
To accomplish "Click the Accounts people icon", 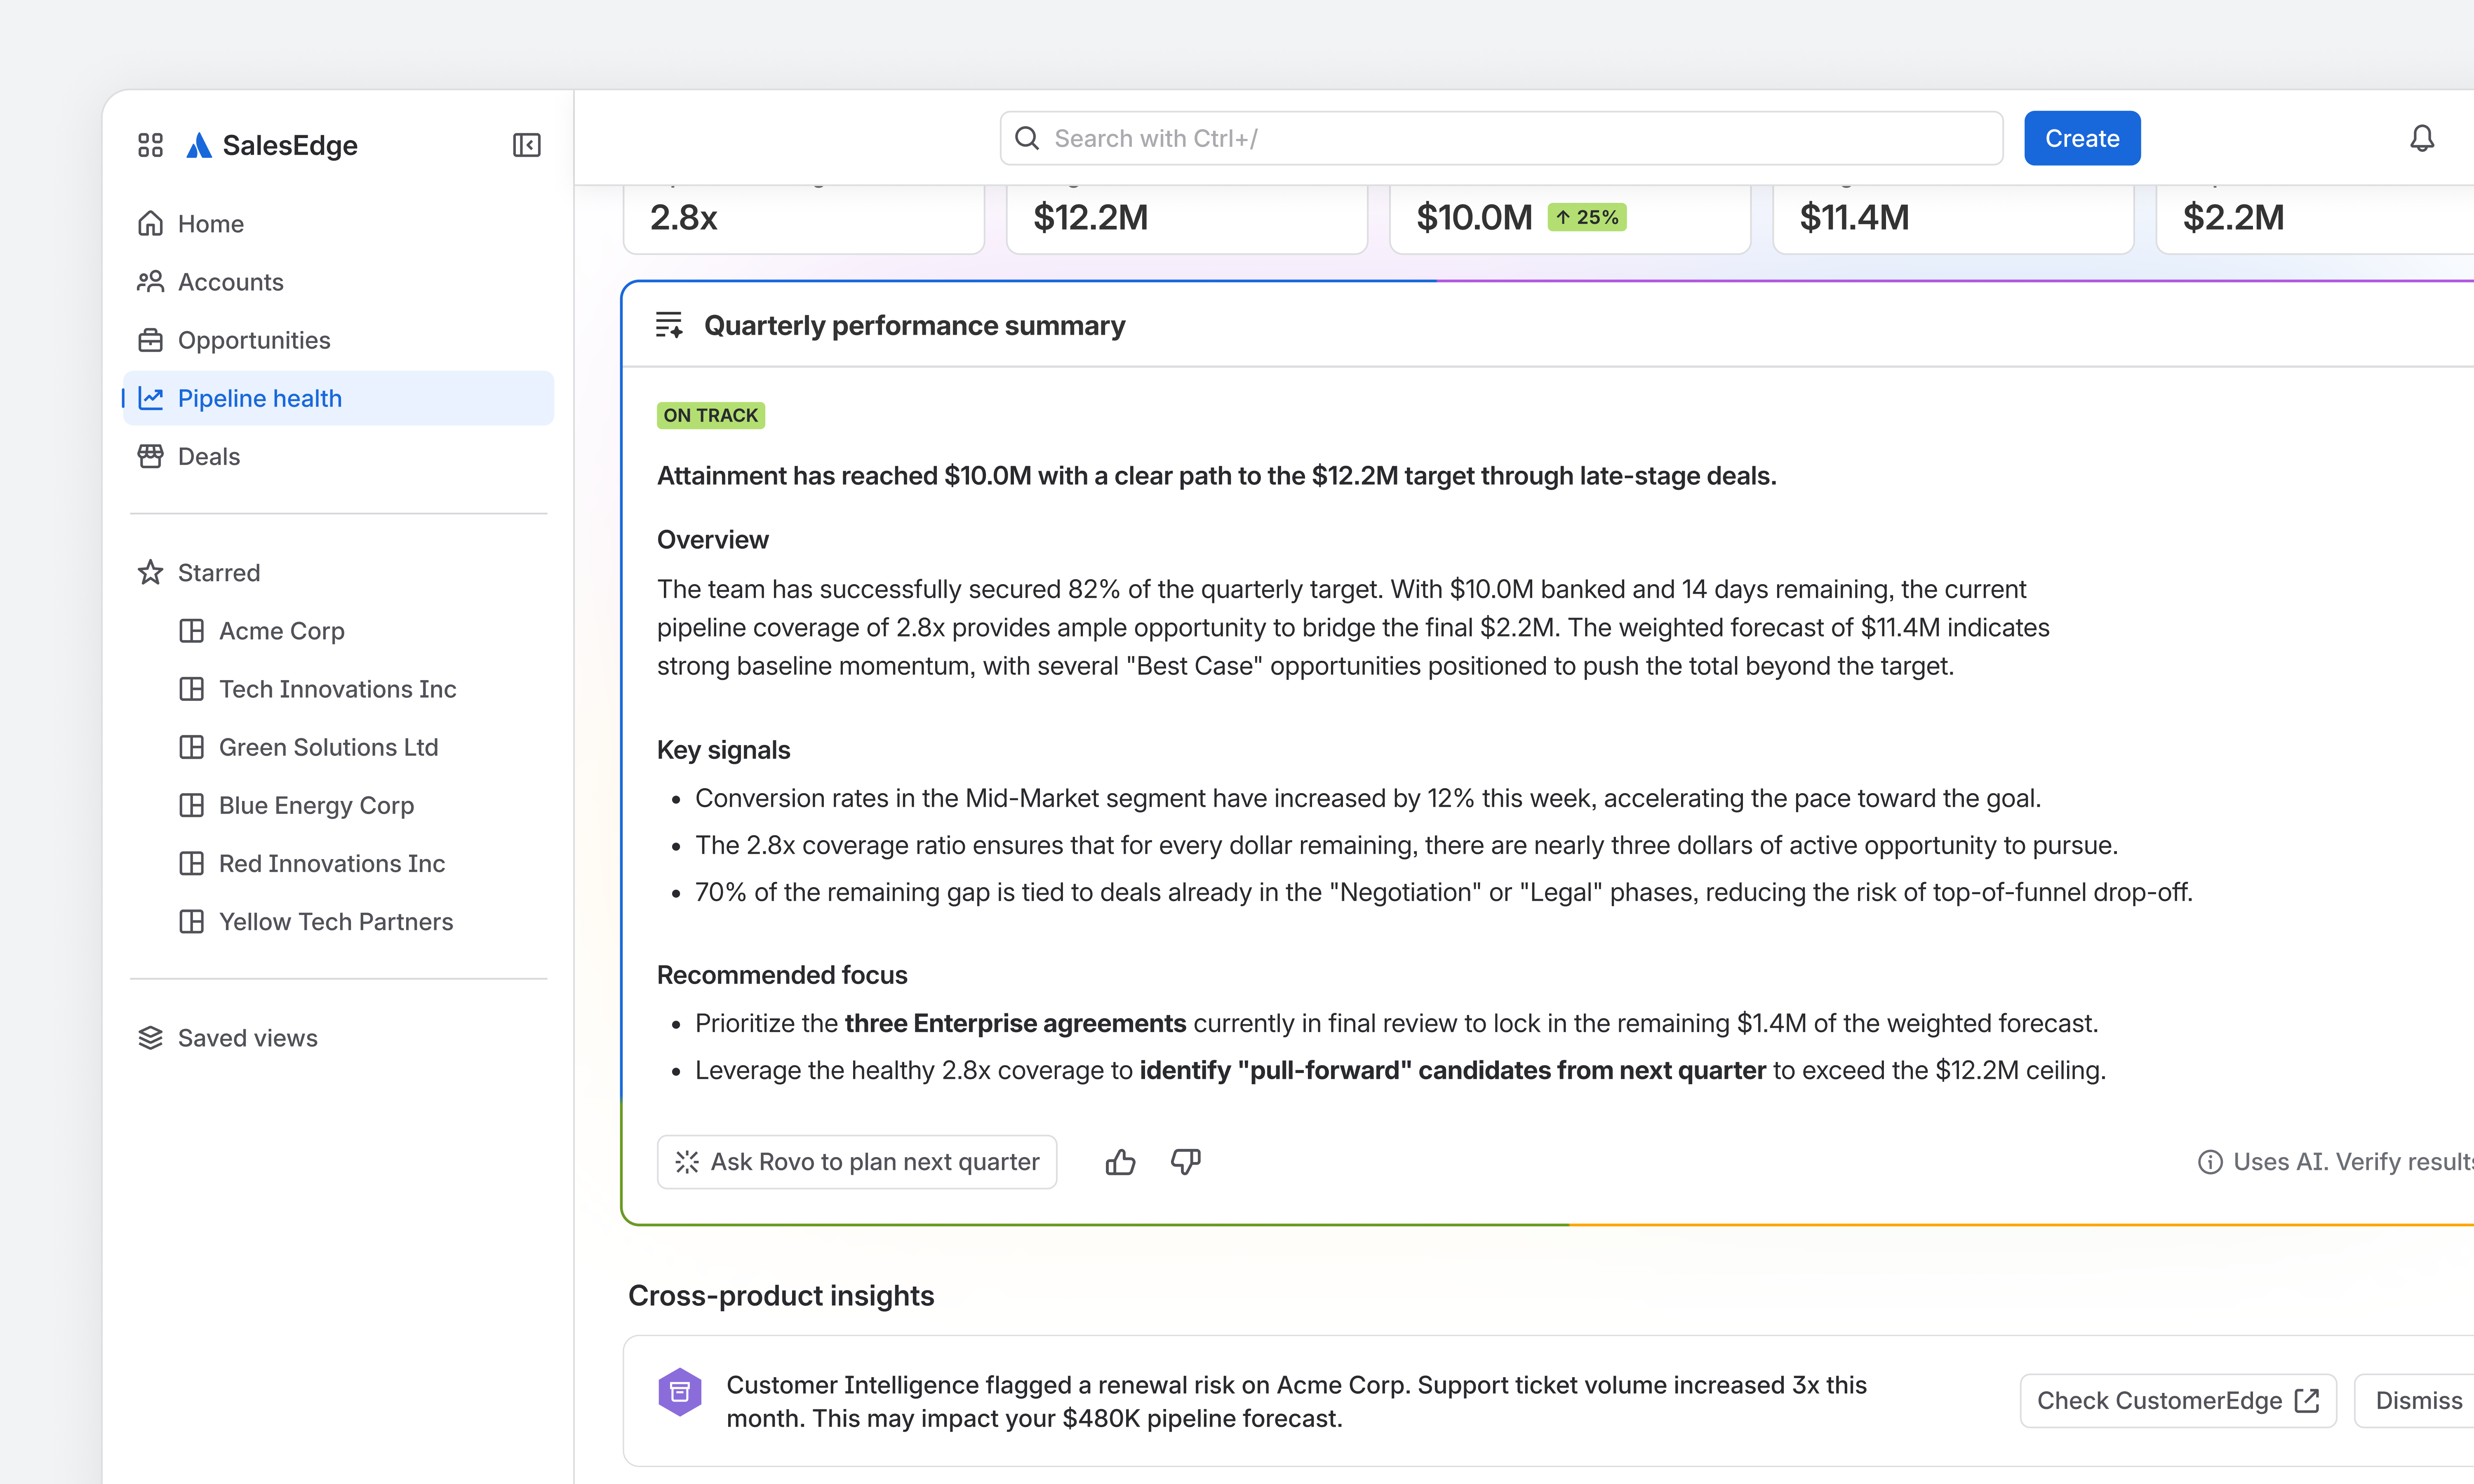I will [151, 281].
